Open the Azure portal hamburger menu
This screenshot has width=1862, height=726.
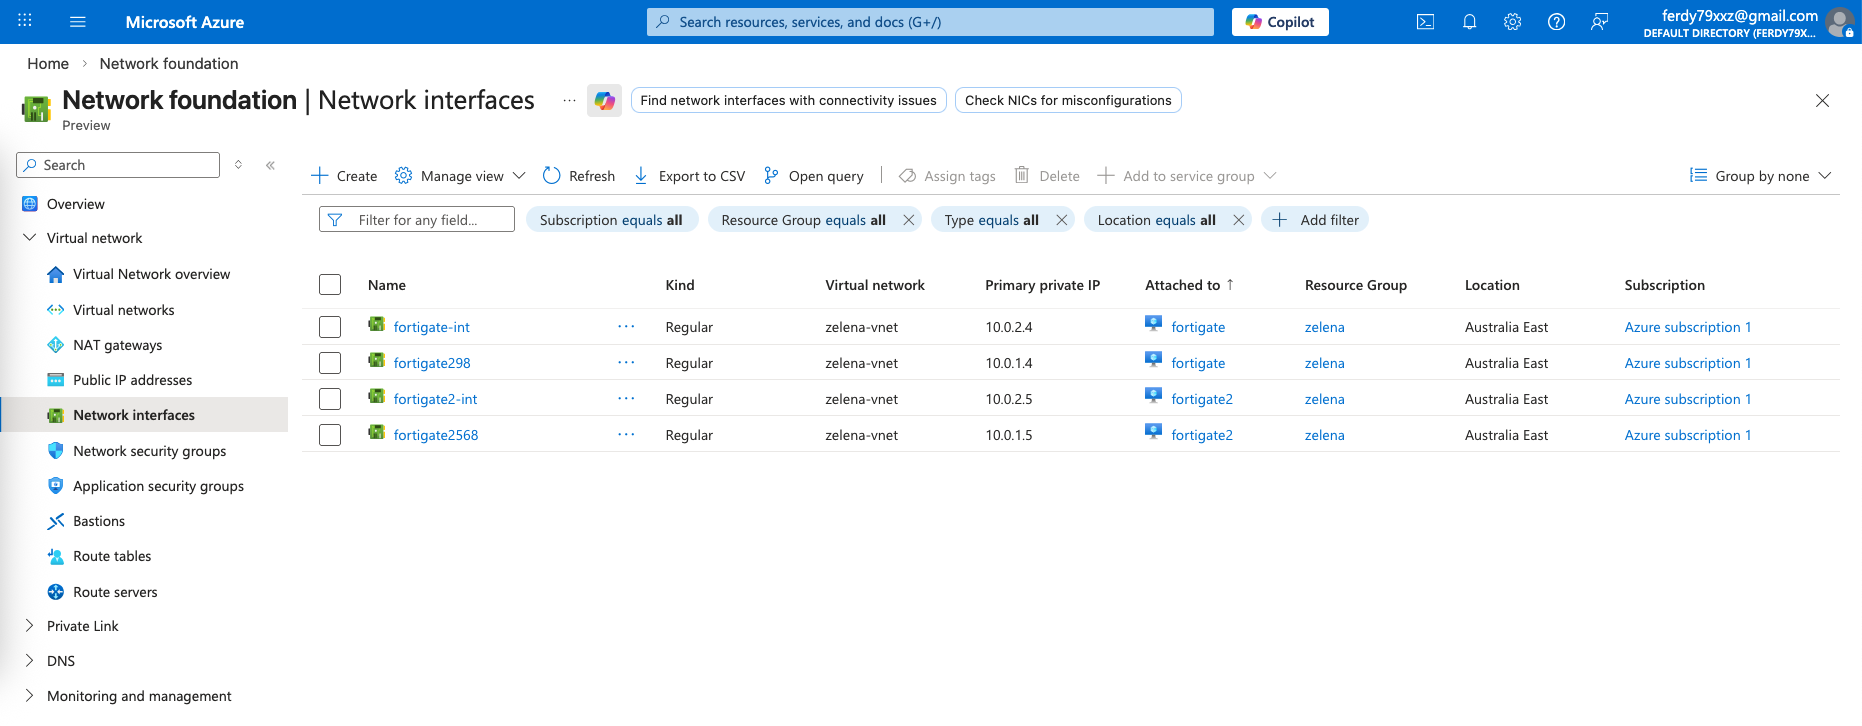coord(78,22)
